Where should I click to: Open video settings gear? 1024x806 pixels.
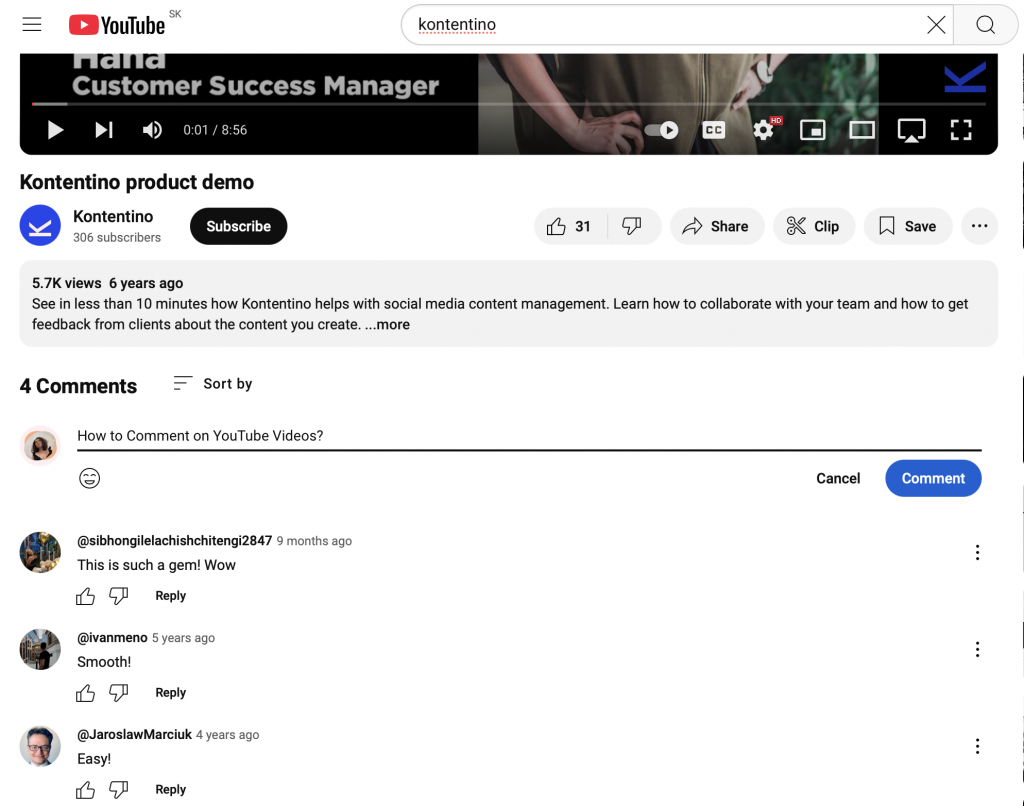coord(764,130)
